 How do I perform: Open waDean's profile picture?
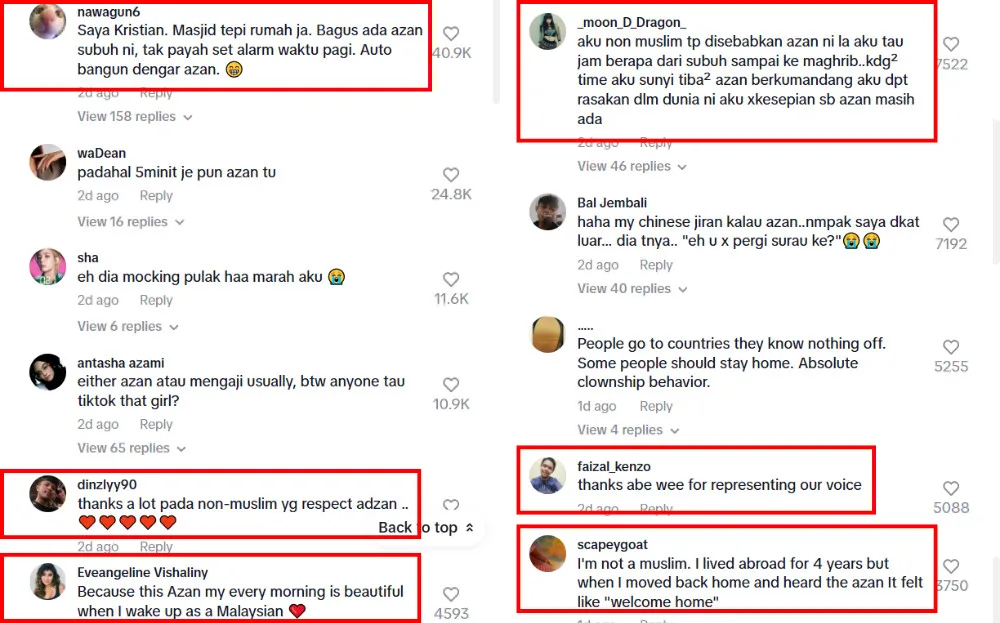[48, 163]
